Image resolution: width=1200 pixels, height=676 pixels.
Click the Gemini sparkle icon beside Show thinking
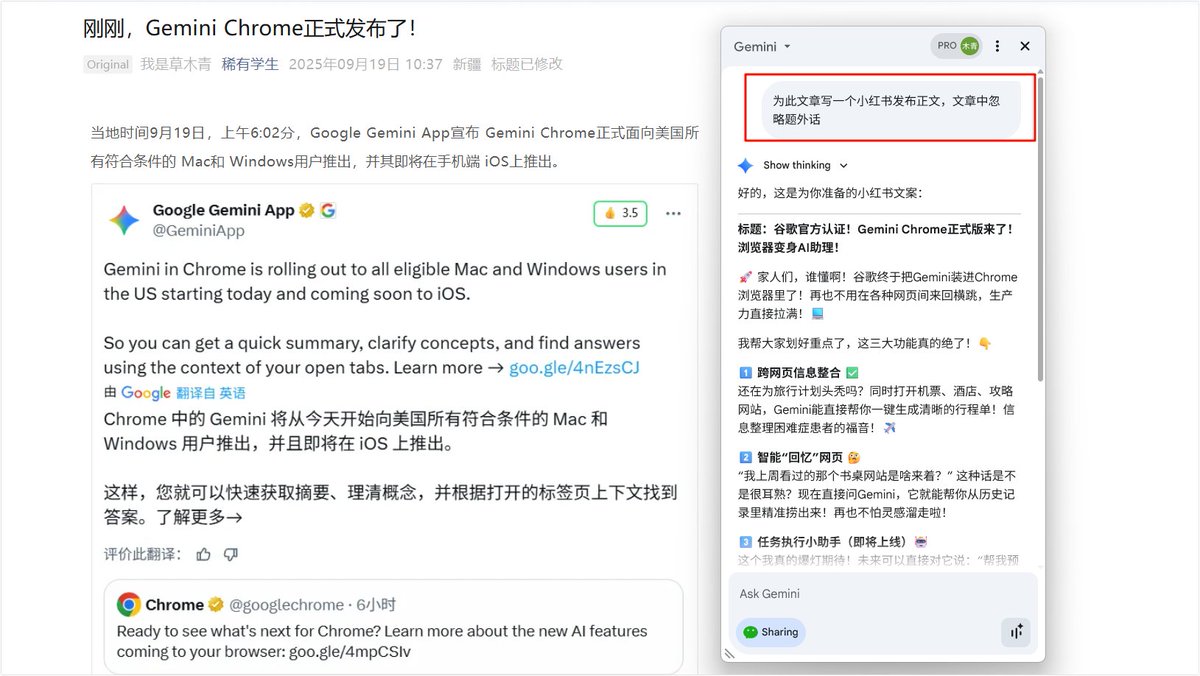pyautogui.click(x=745, y=166)
